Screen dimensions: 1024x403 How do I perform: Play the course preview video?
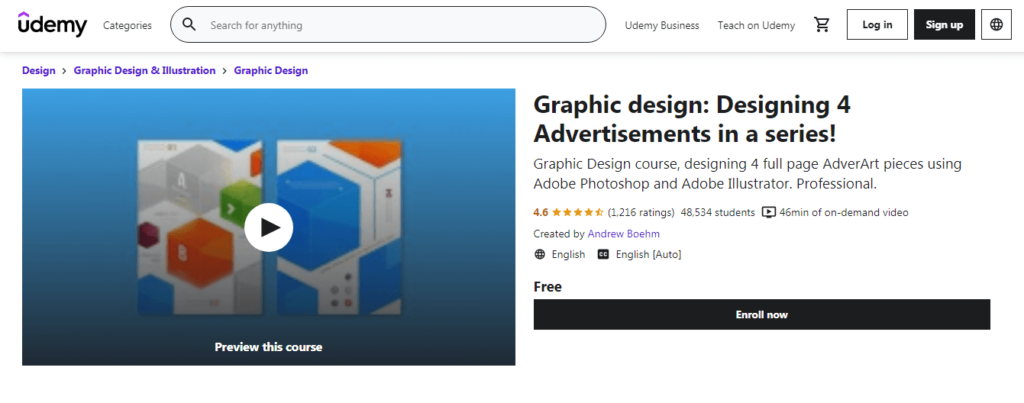pos(268,227)
